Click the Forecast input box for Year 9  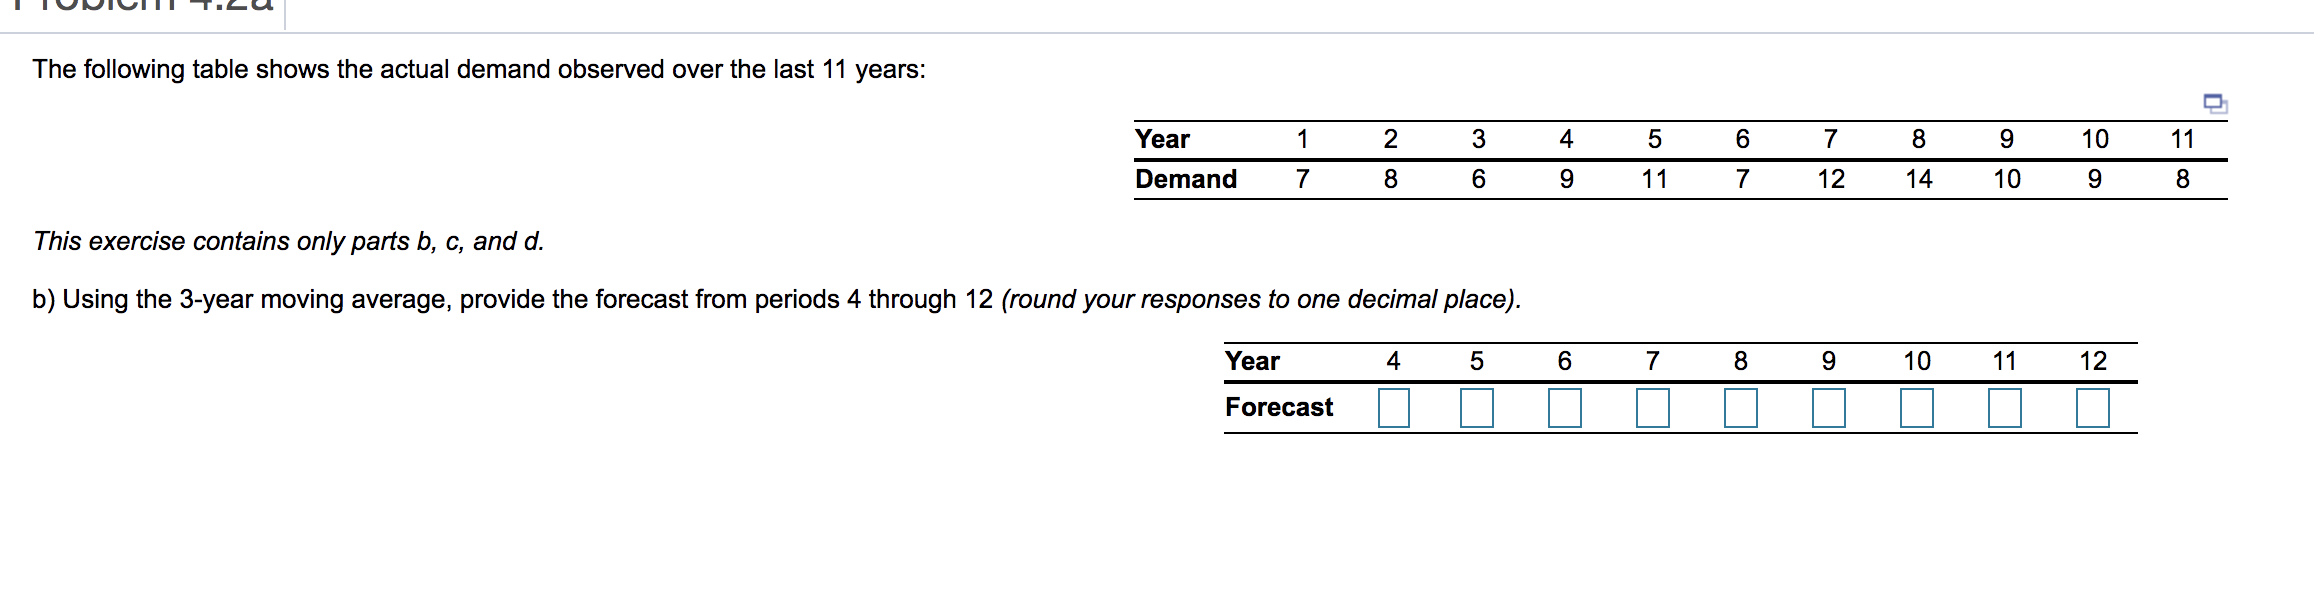tap(1828, 408)
